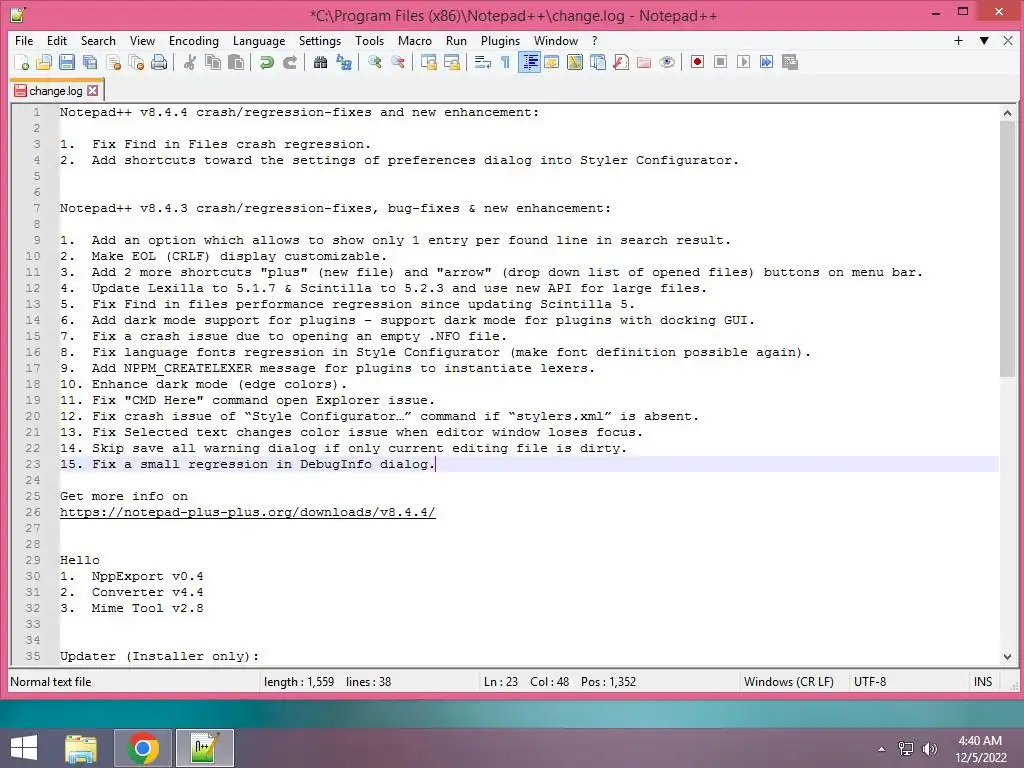Open the Tools menu
Screen dimensions: 1024x768
point(370,40)
